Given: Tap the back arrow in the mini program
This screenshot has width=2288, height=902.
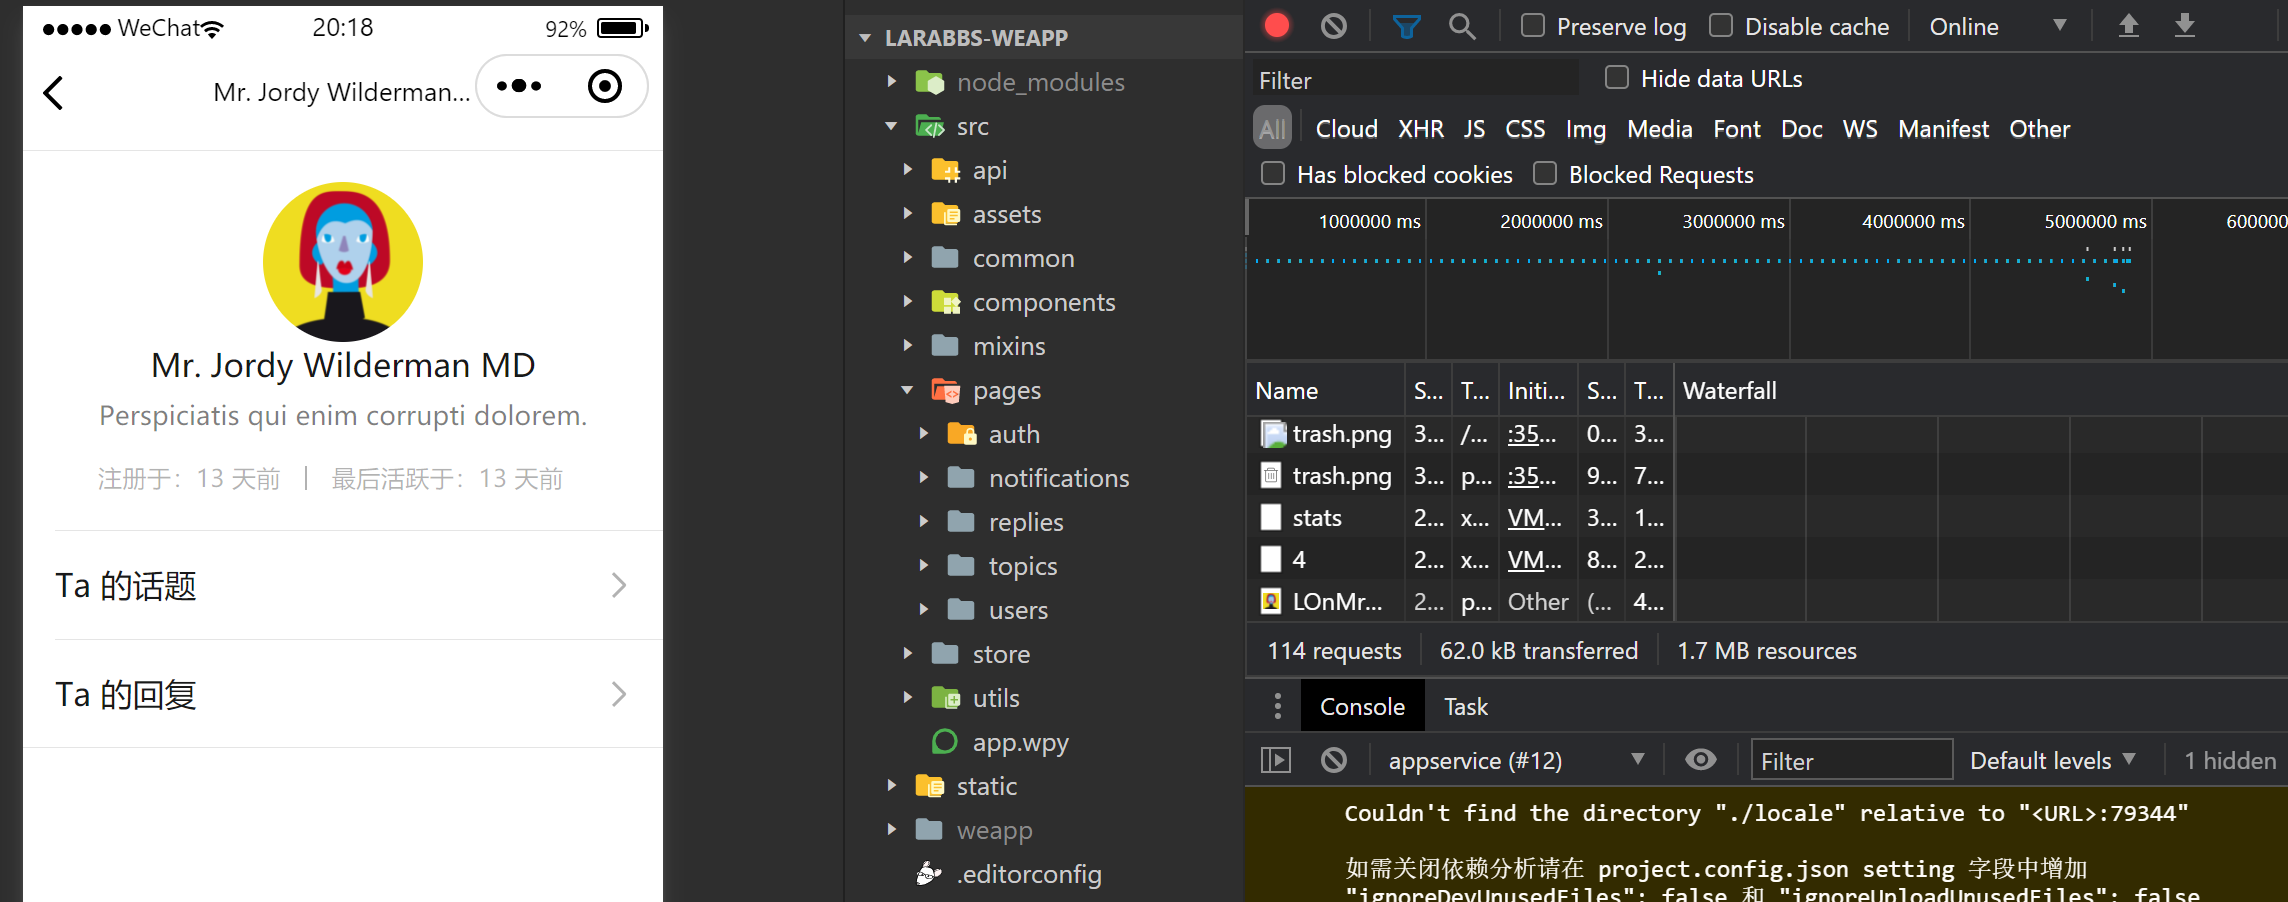Looking at the screenshot, I should pos(54,93).
